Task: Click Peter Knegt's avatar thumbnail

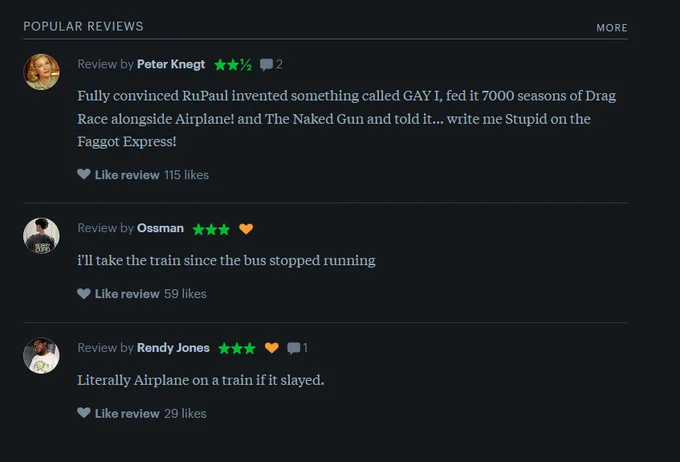Action: (x=41, y=72)
